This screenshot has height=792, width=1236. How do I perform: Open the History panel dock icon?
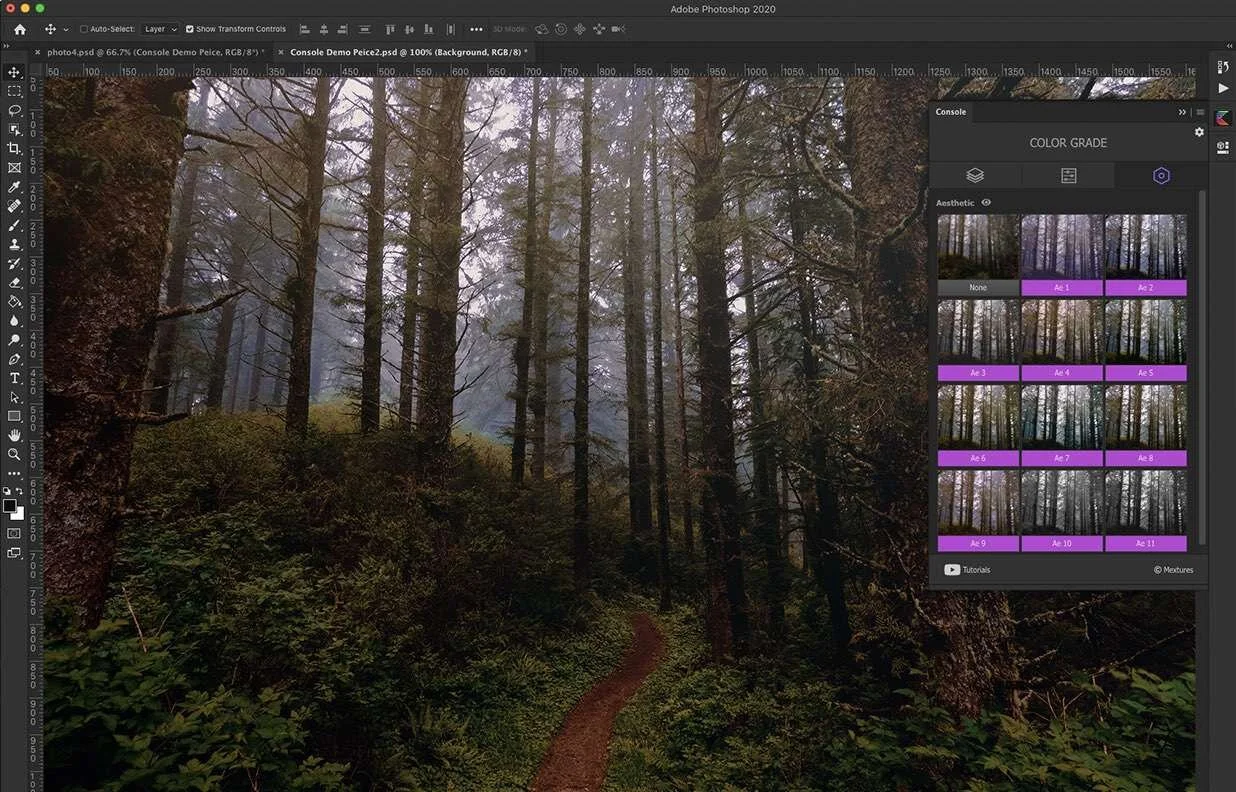coord(1222,66)
